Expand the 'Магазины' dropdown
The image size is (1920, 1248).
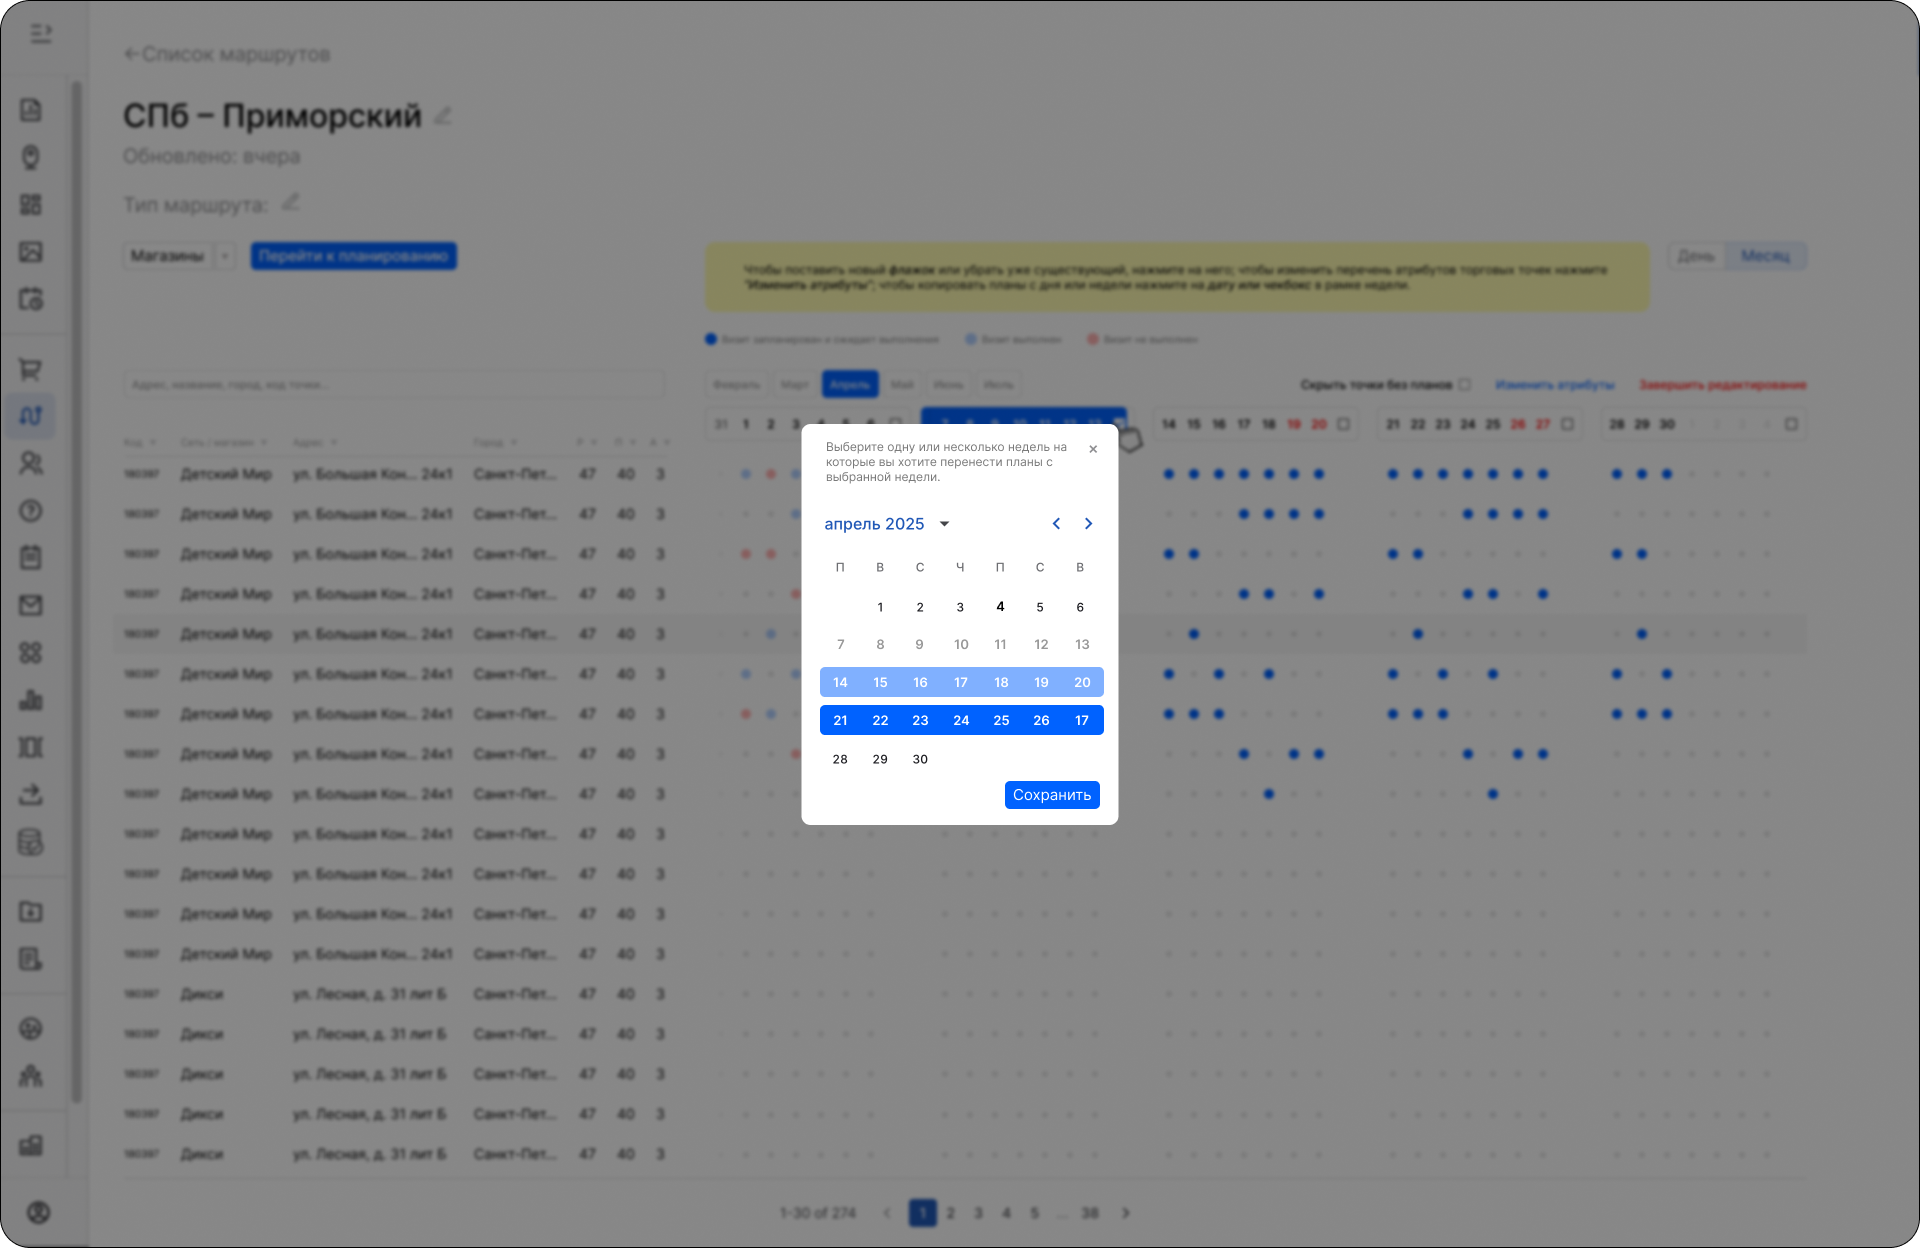click(x=225, y=256)
